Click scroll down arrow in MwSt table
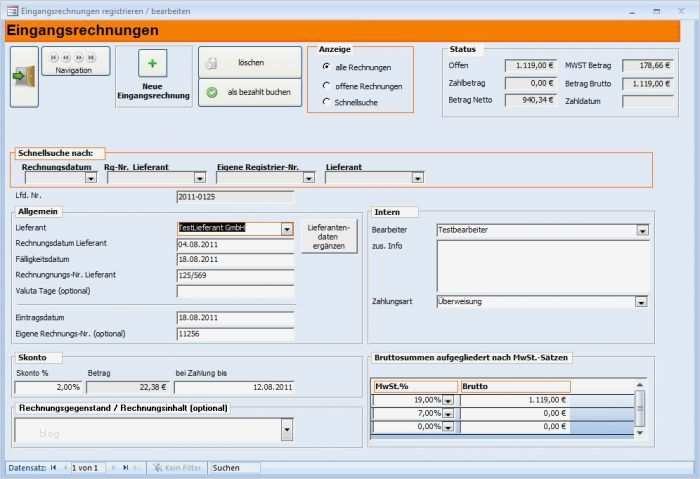Screen dimensions: 700x479 (x=640, y=433)
